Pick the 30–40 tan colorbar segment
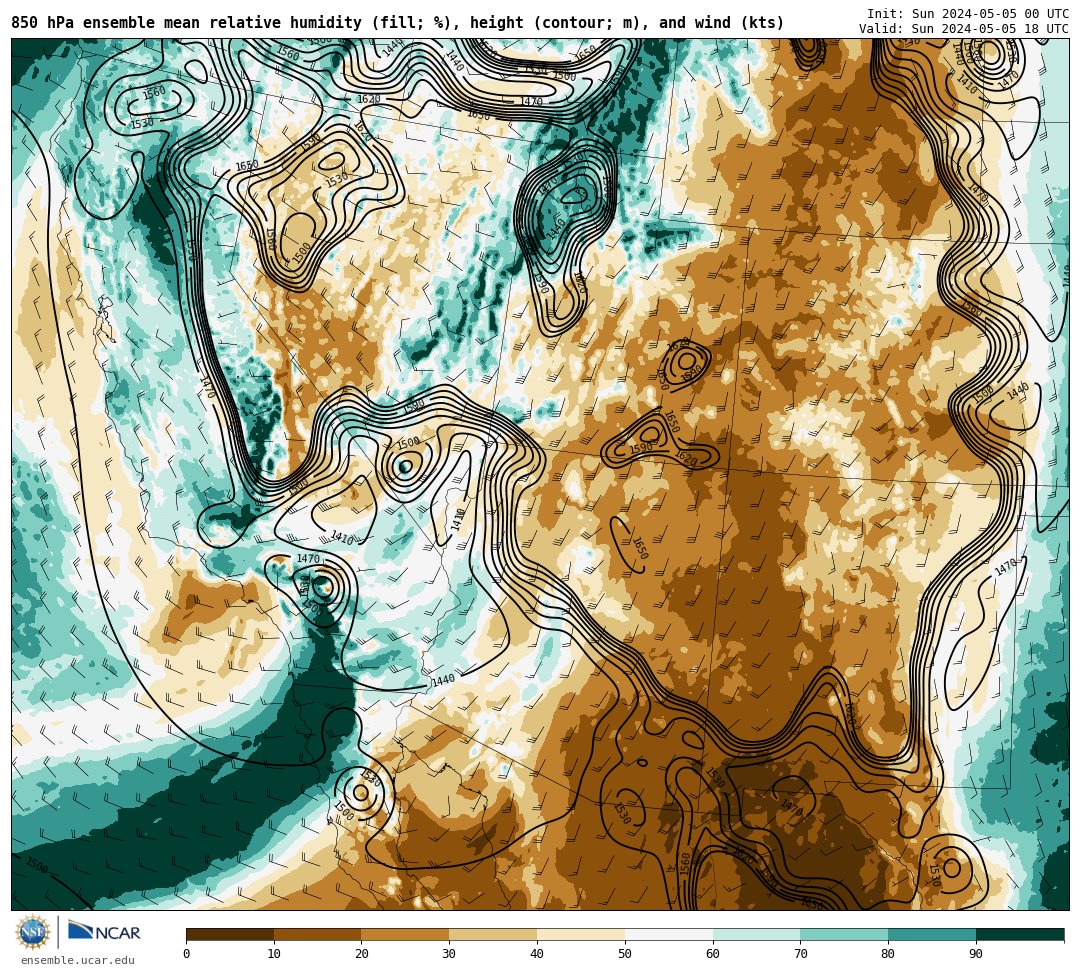Viewport: 1080px width, 973px height. click(x=493, y=934)
